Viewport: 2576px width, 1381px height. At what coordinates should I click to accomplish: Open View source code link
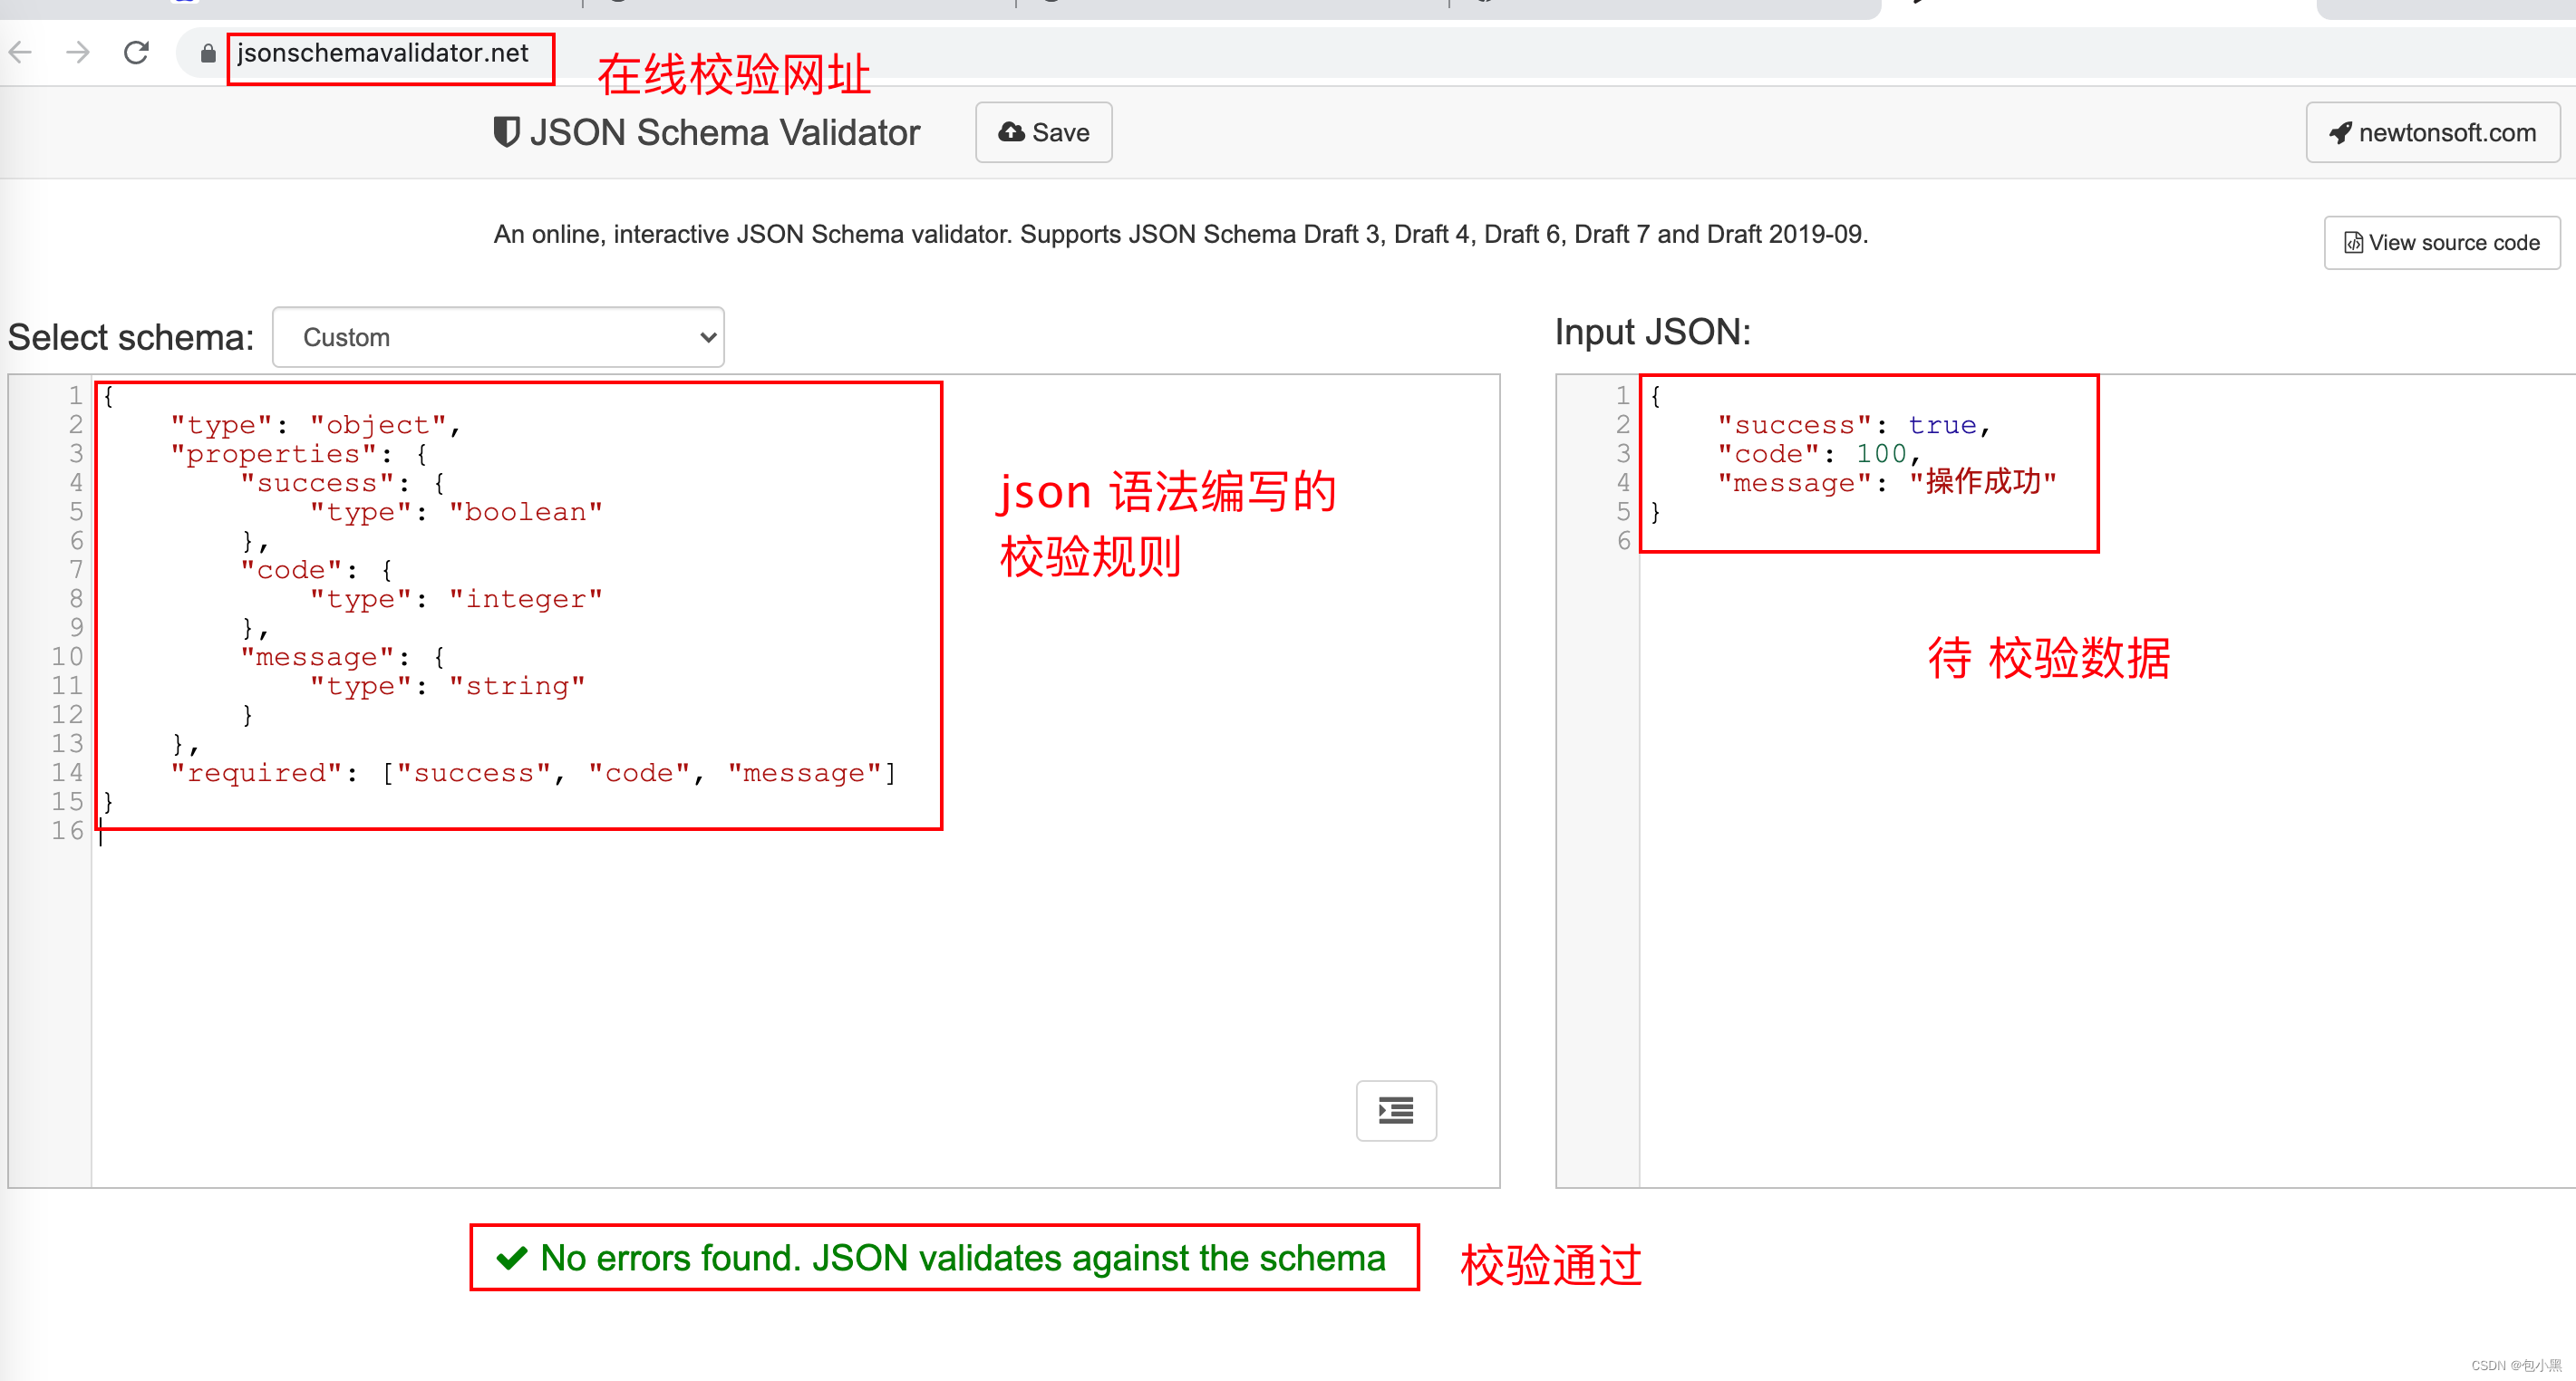click(x=2441, y=243)
